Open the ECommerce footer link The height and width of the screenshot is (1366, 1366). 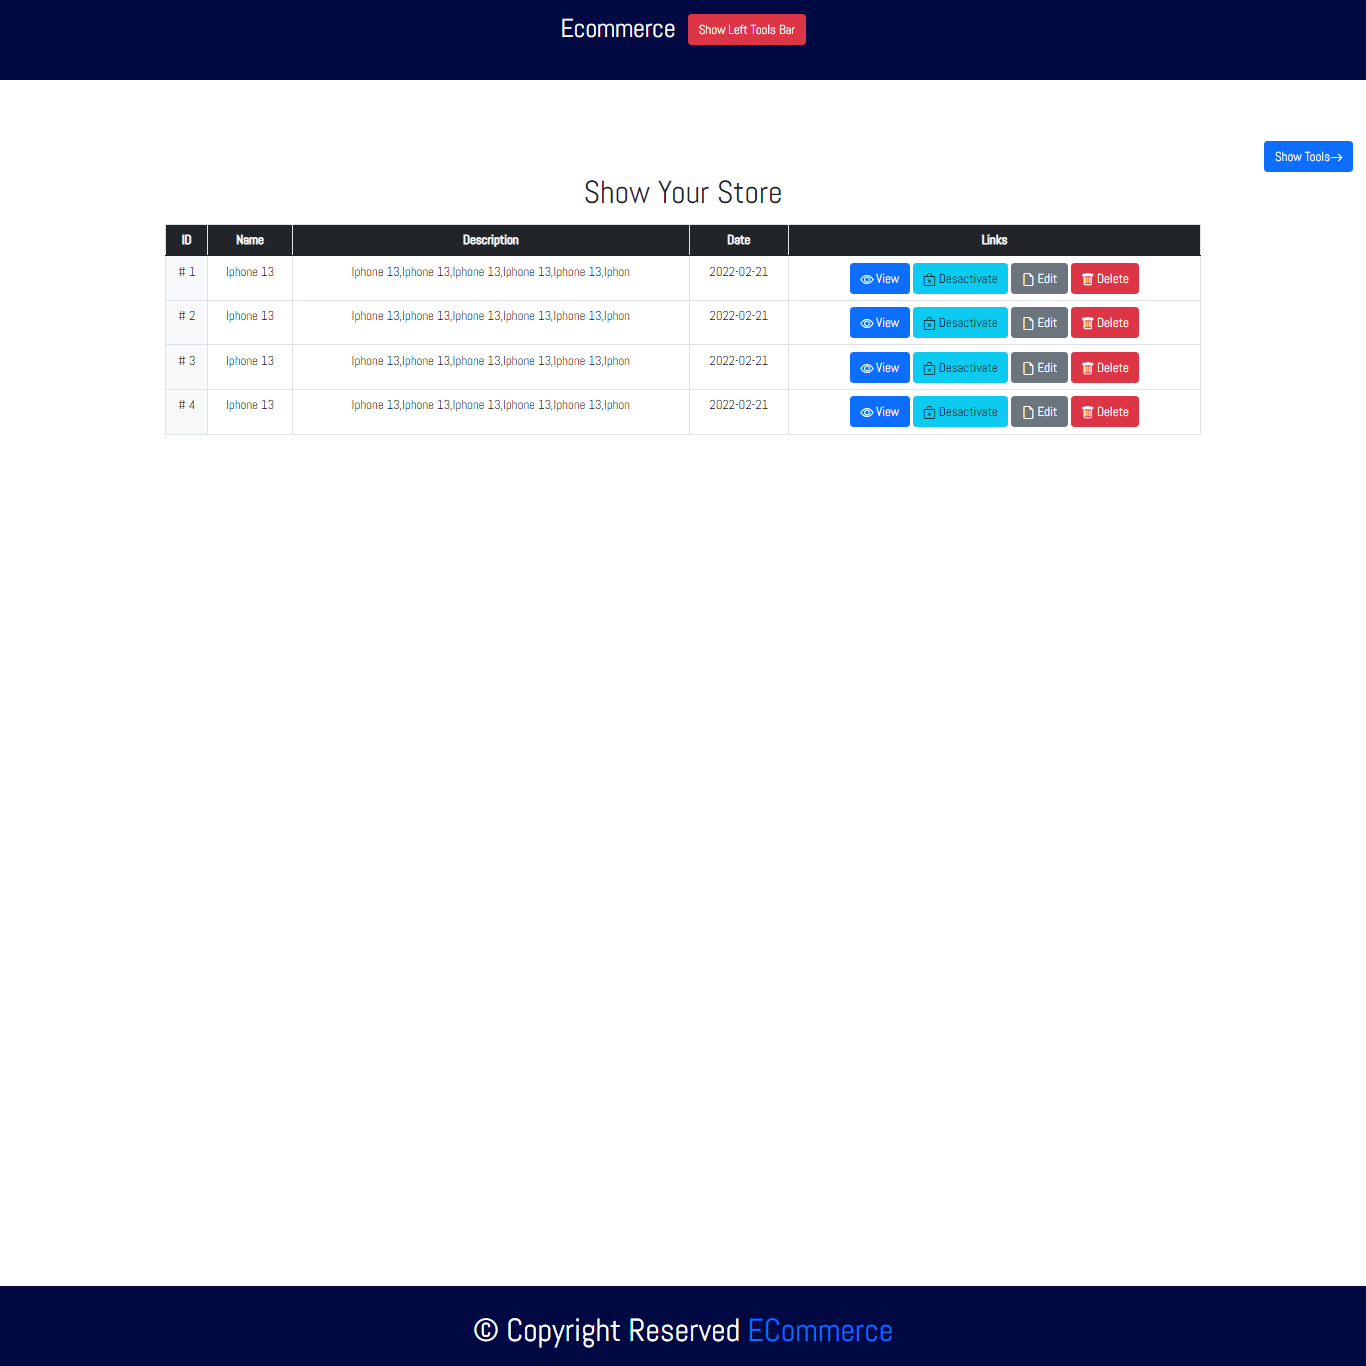tap(819, 1331)
